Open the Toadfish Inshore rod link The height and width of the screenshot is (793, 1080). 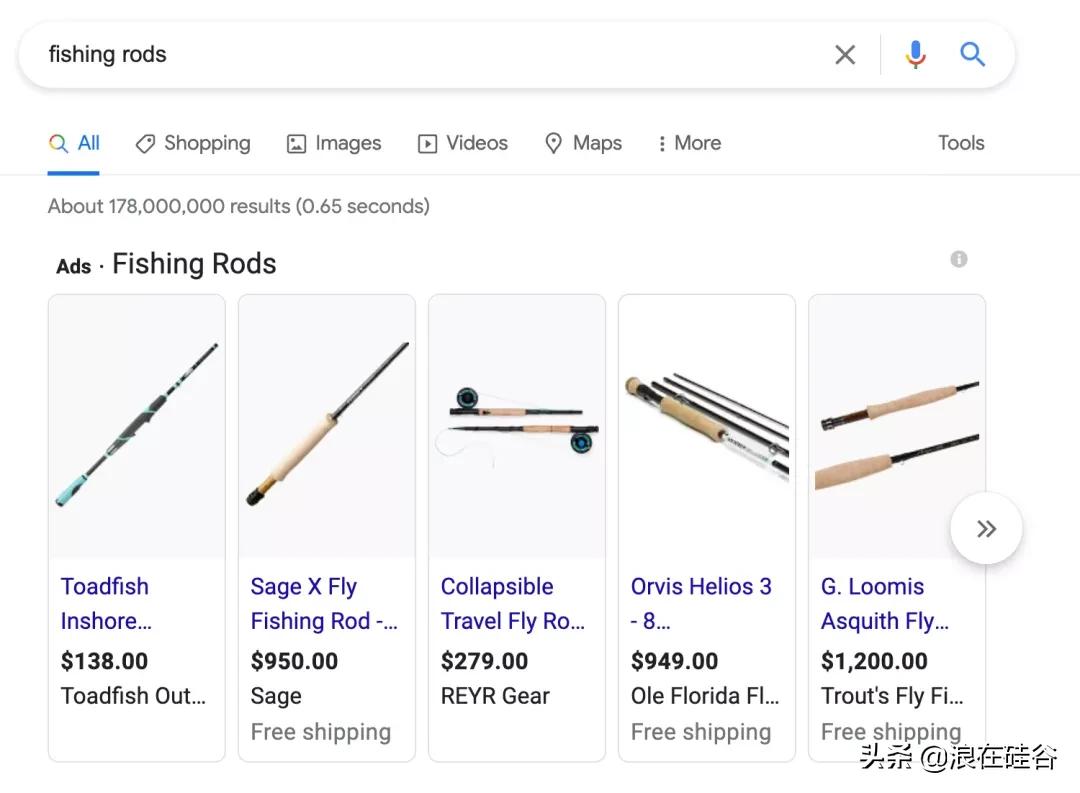(x=105, y=603)
